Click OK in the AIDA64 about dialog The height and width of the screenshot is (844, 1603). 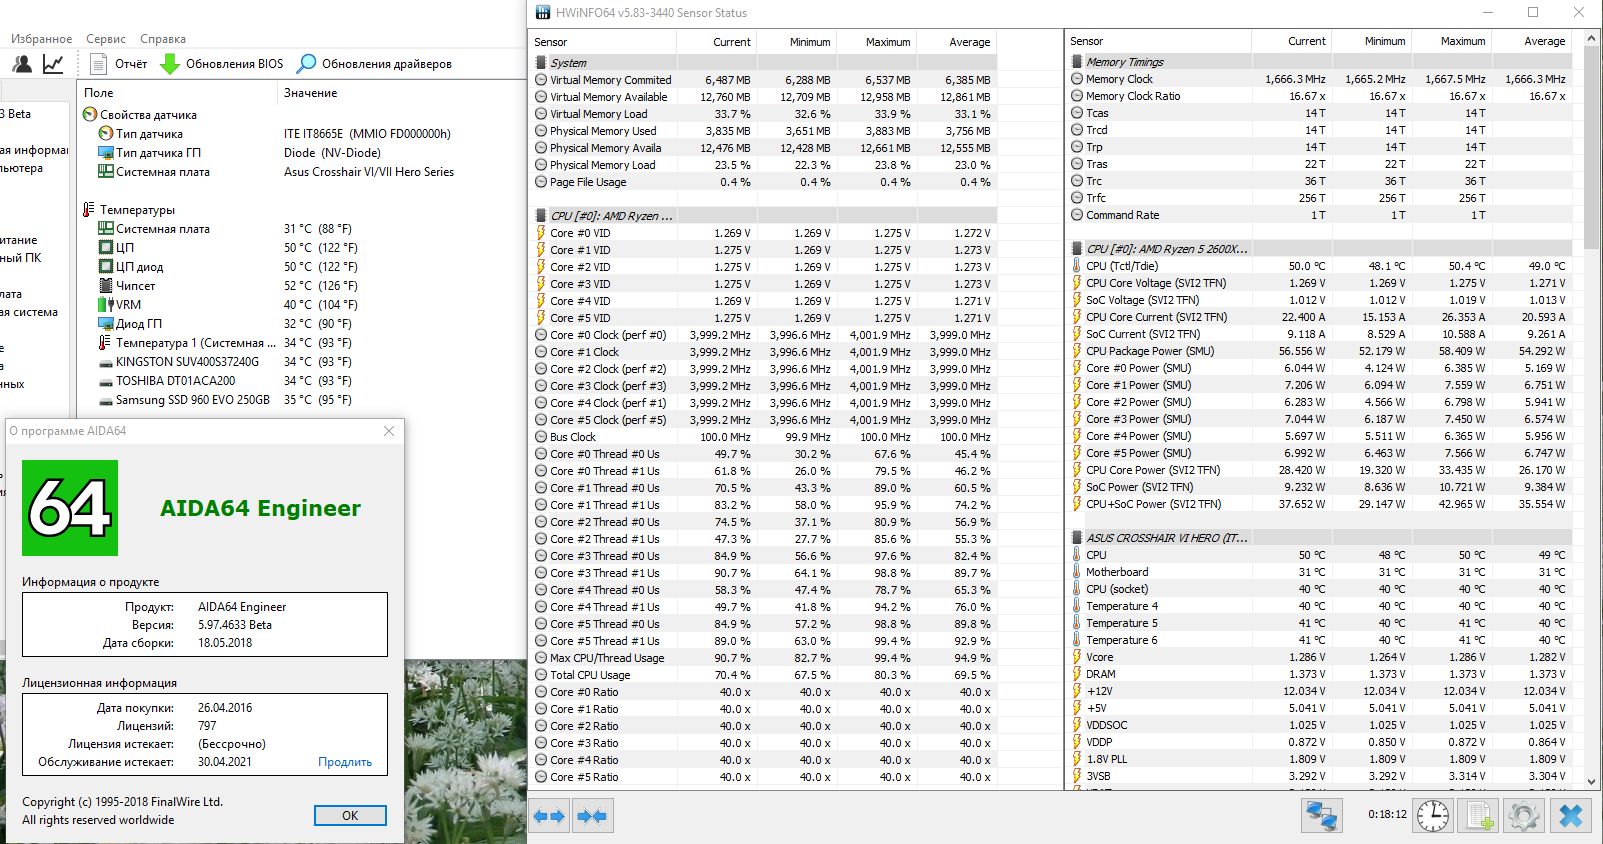click(350, 816)
